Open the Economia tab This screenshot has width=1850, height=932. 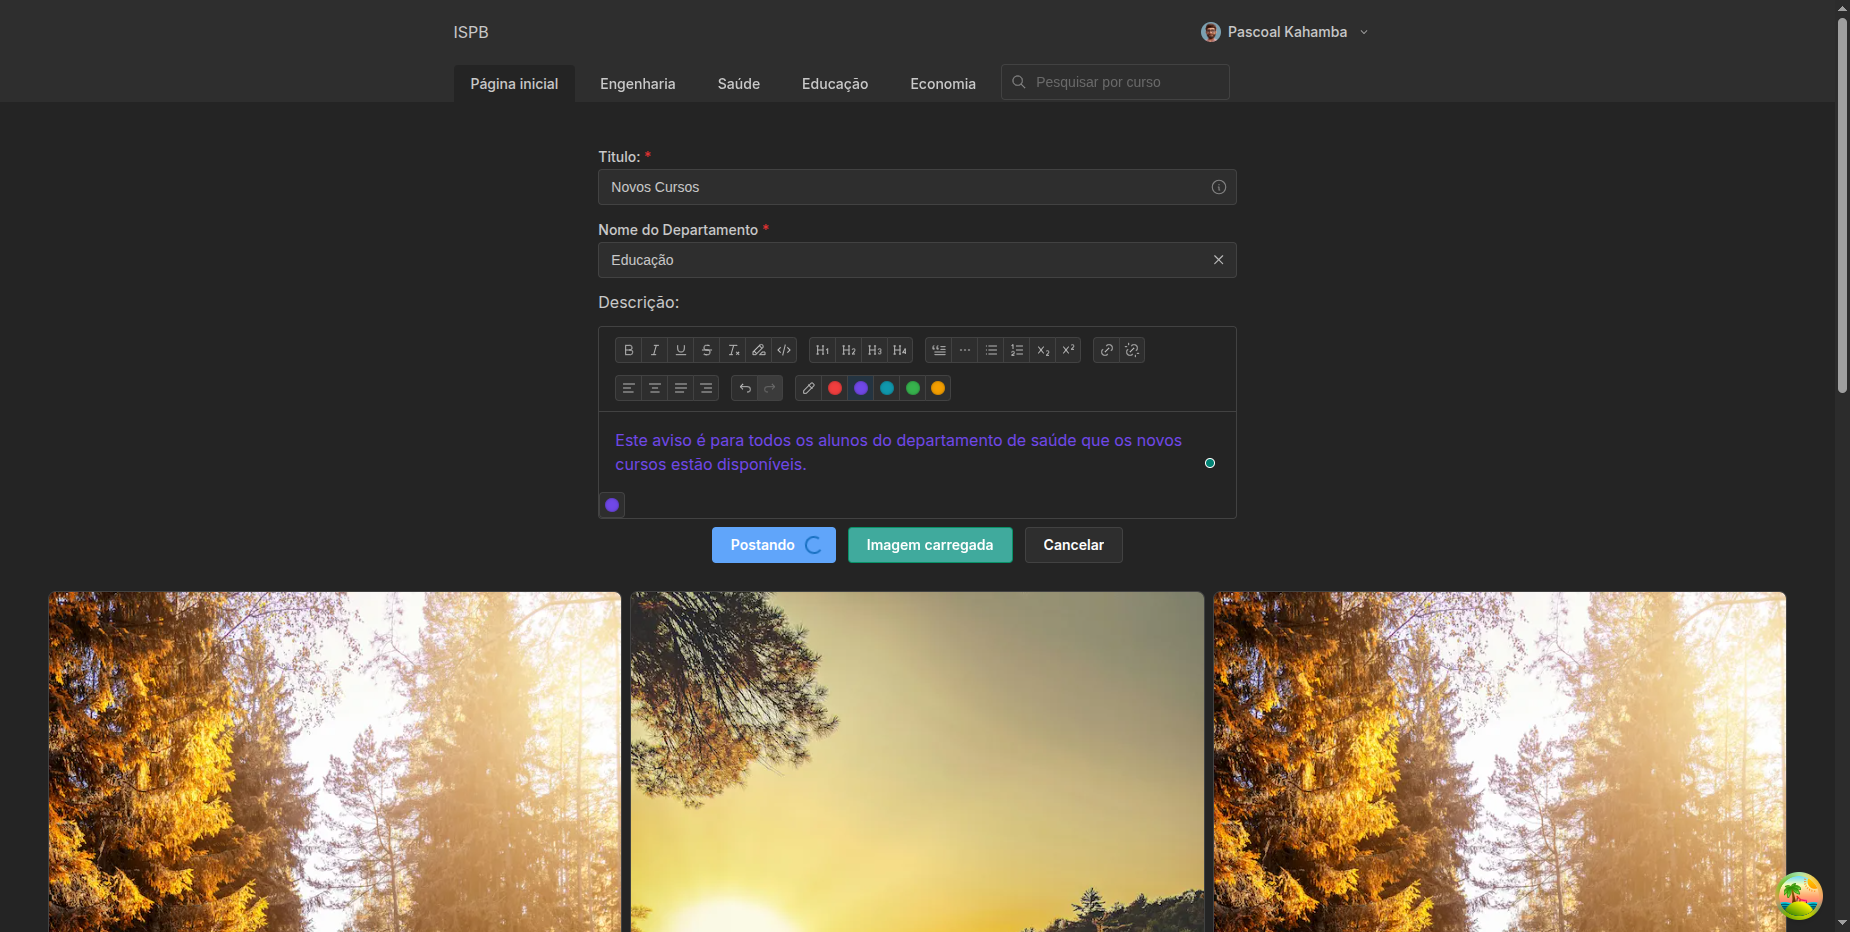(942, 84)
